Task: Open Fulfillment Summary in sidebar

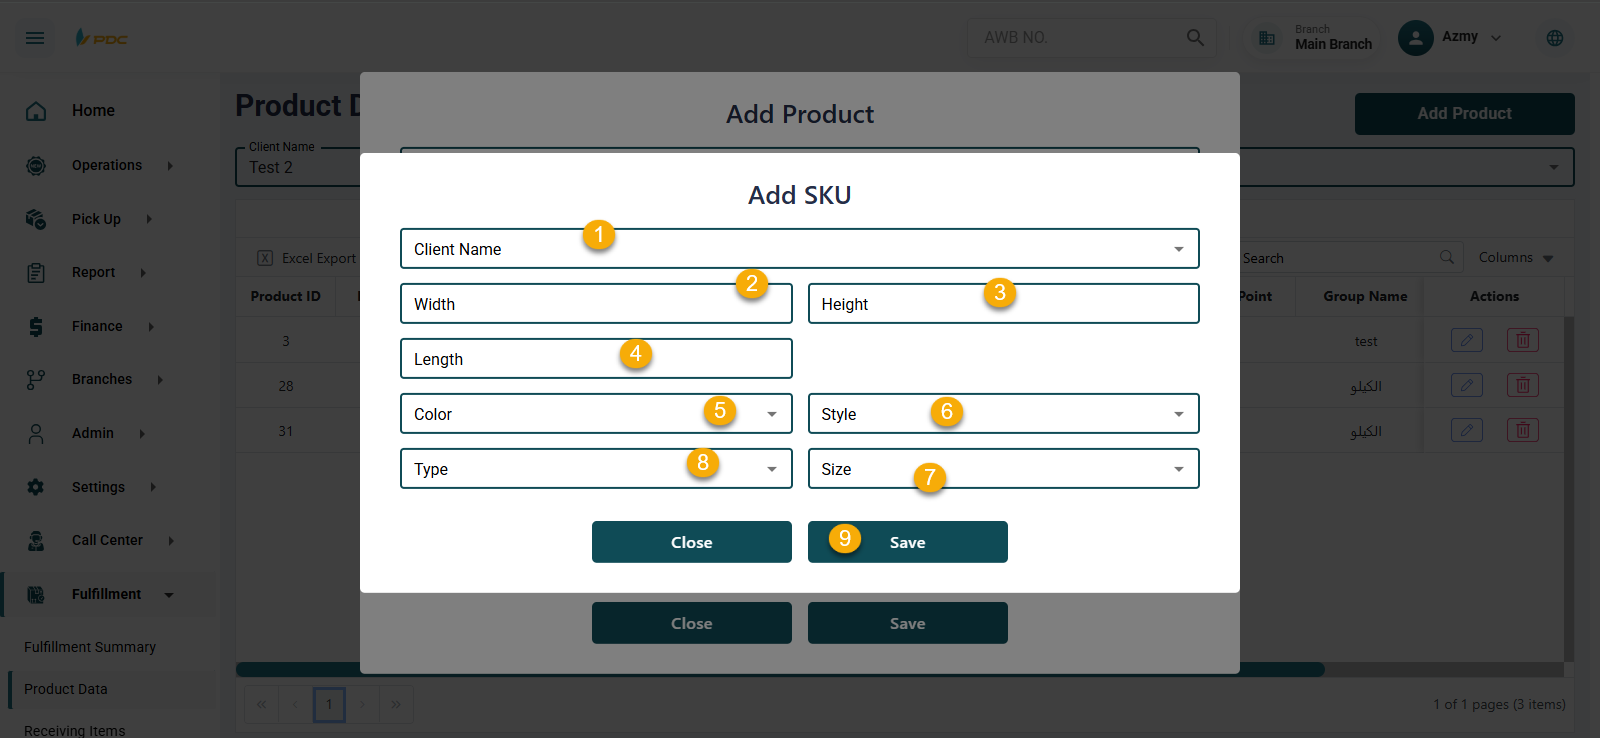Action: [x=90, y=647]
